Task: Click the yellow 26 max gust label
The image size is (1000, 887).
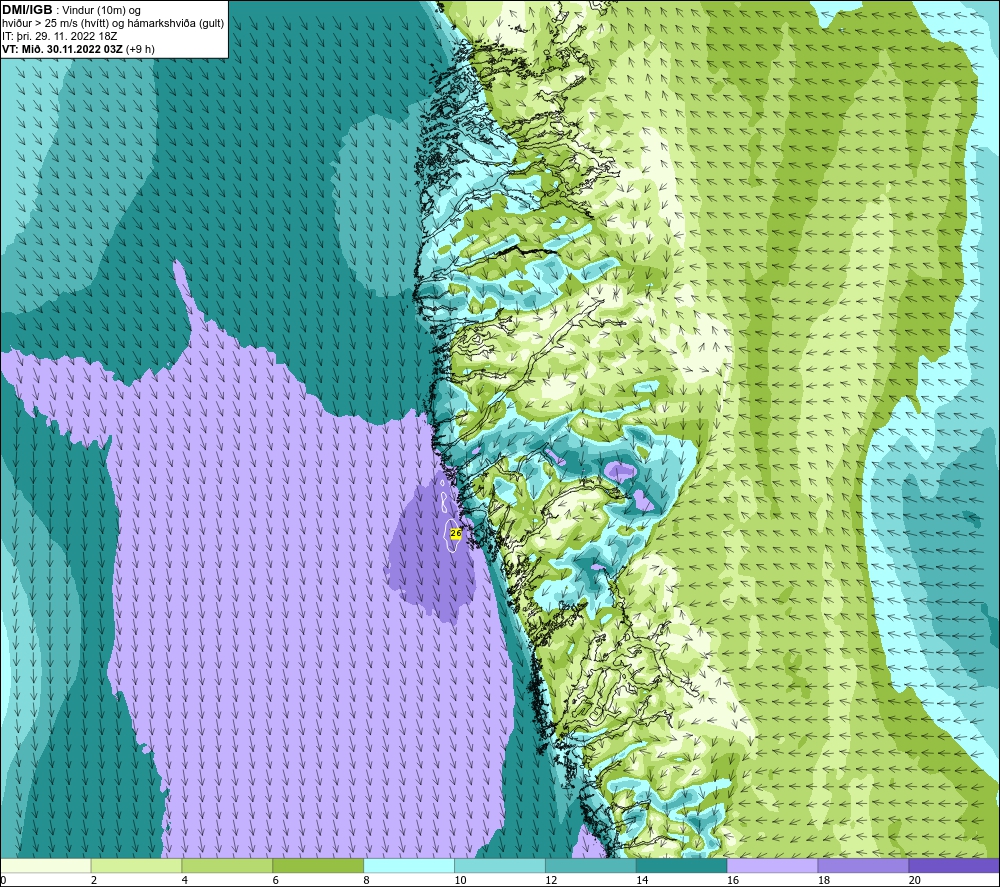Action: tap(456, 533)
